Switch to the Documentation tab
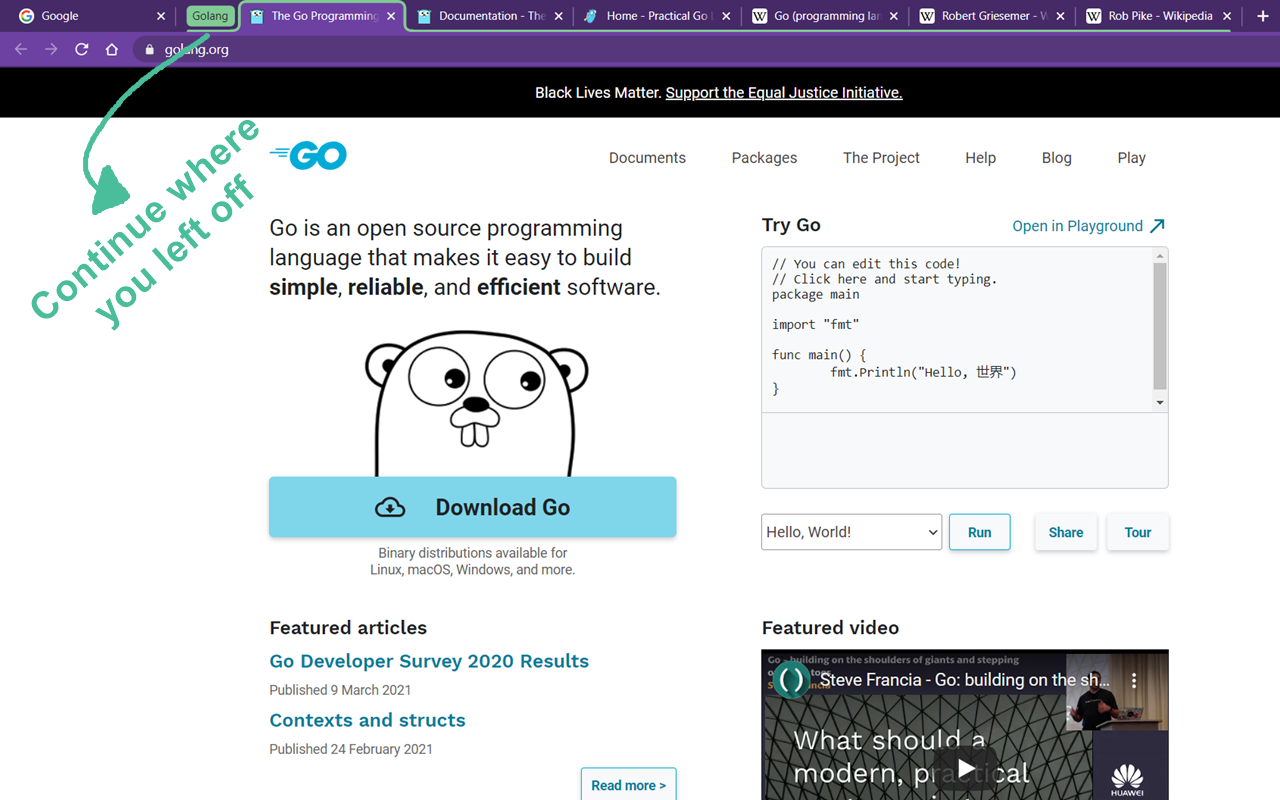1280x800 pixels. tap(490, 16)
